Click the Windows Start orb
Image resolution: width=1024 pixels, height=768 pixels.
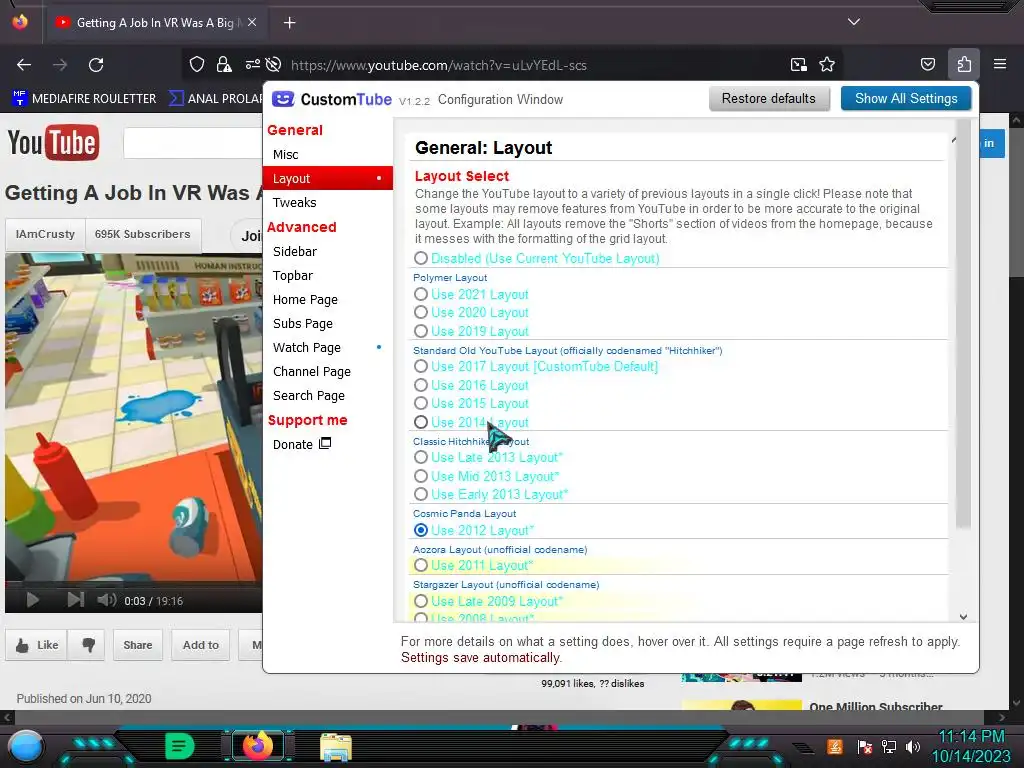pos(25,746)
